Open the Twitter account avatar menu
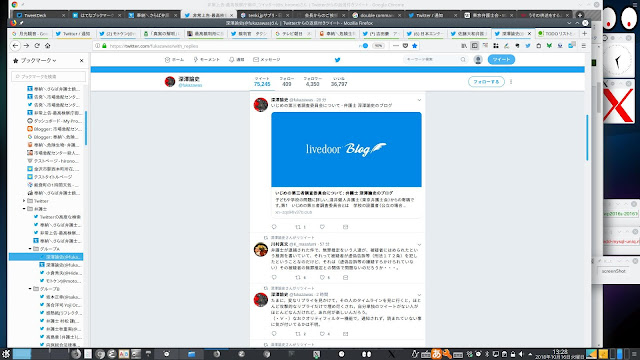 click(478, 60)
